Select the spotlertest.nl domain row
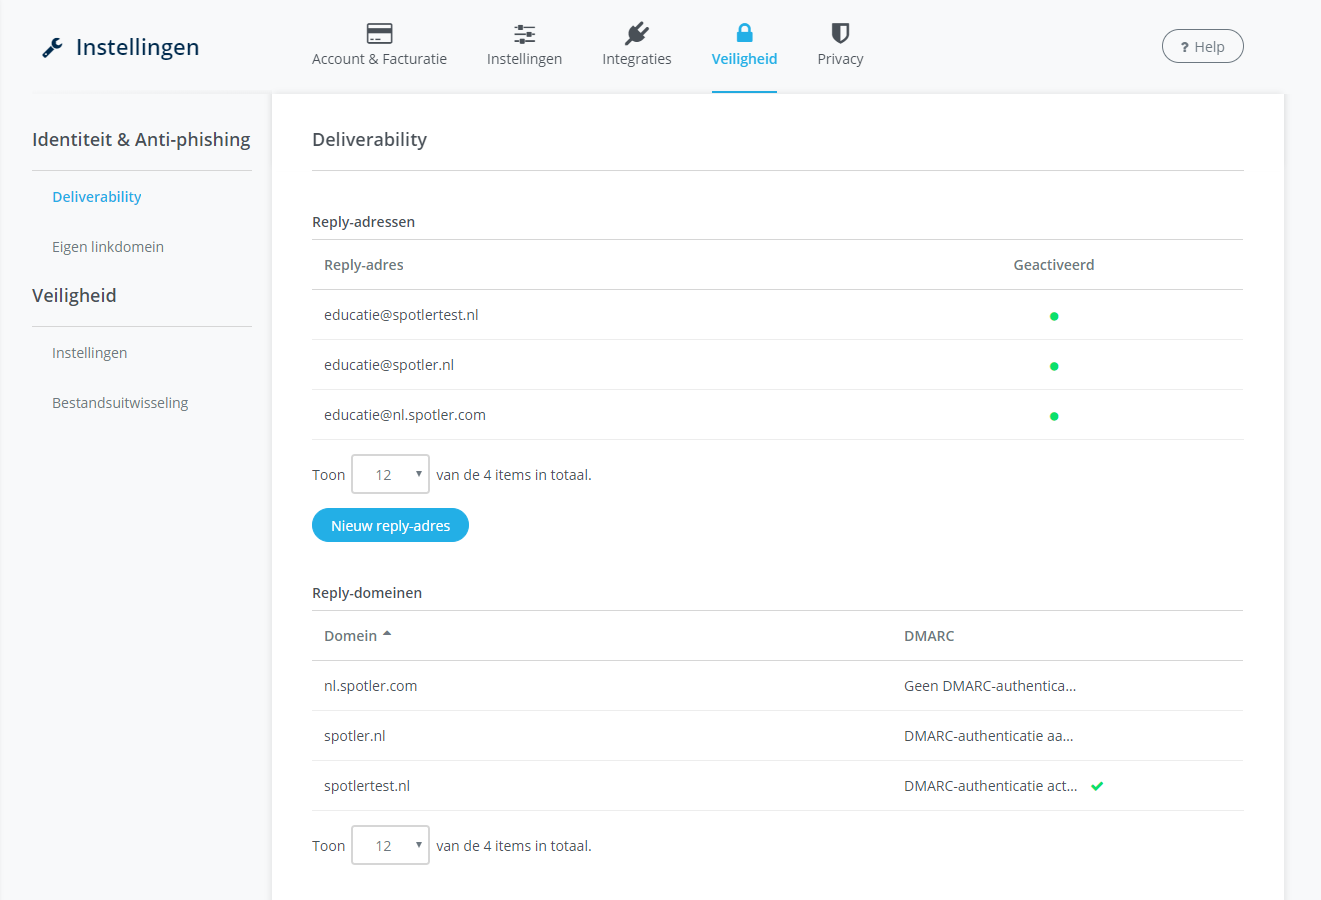Screen dimensions: 1321x900 click(777, 786)
